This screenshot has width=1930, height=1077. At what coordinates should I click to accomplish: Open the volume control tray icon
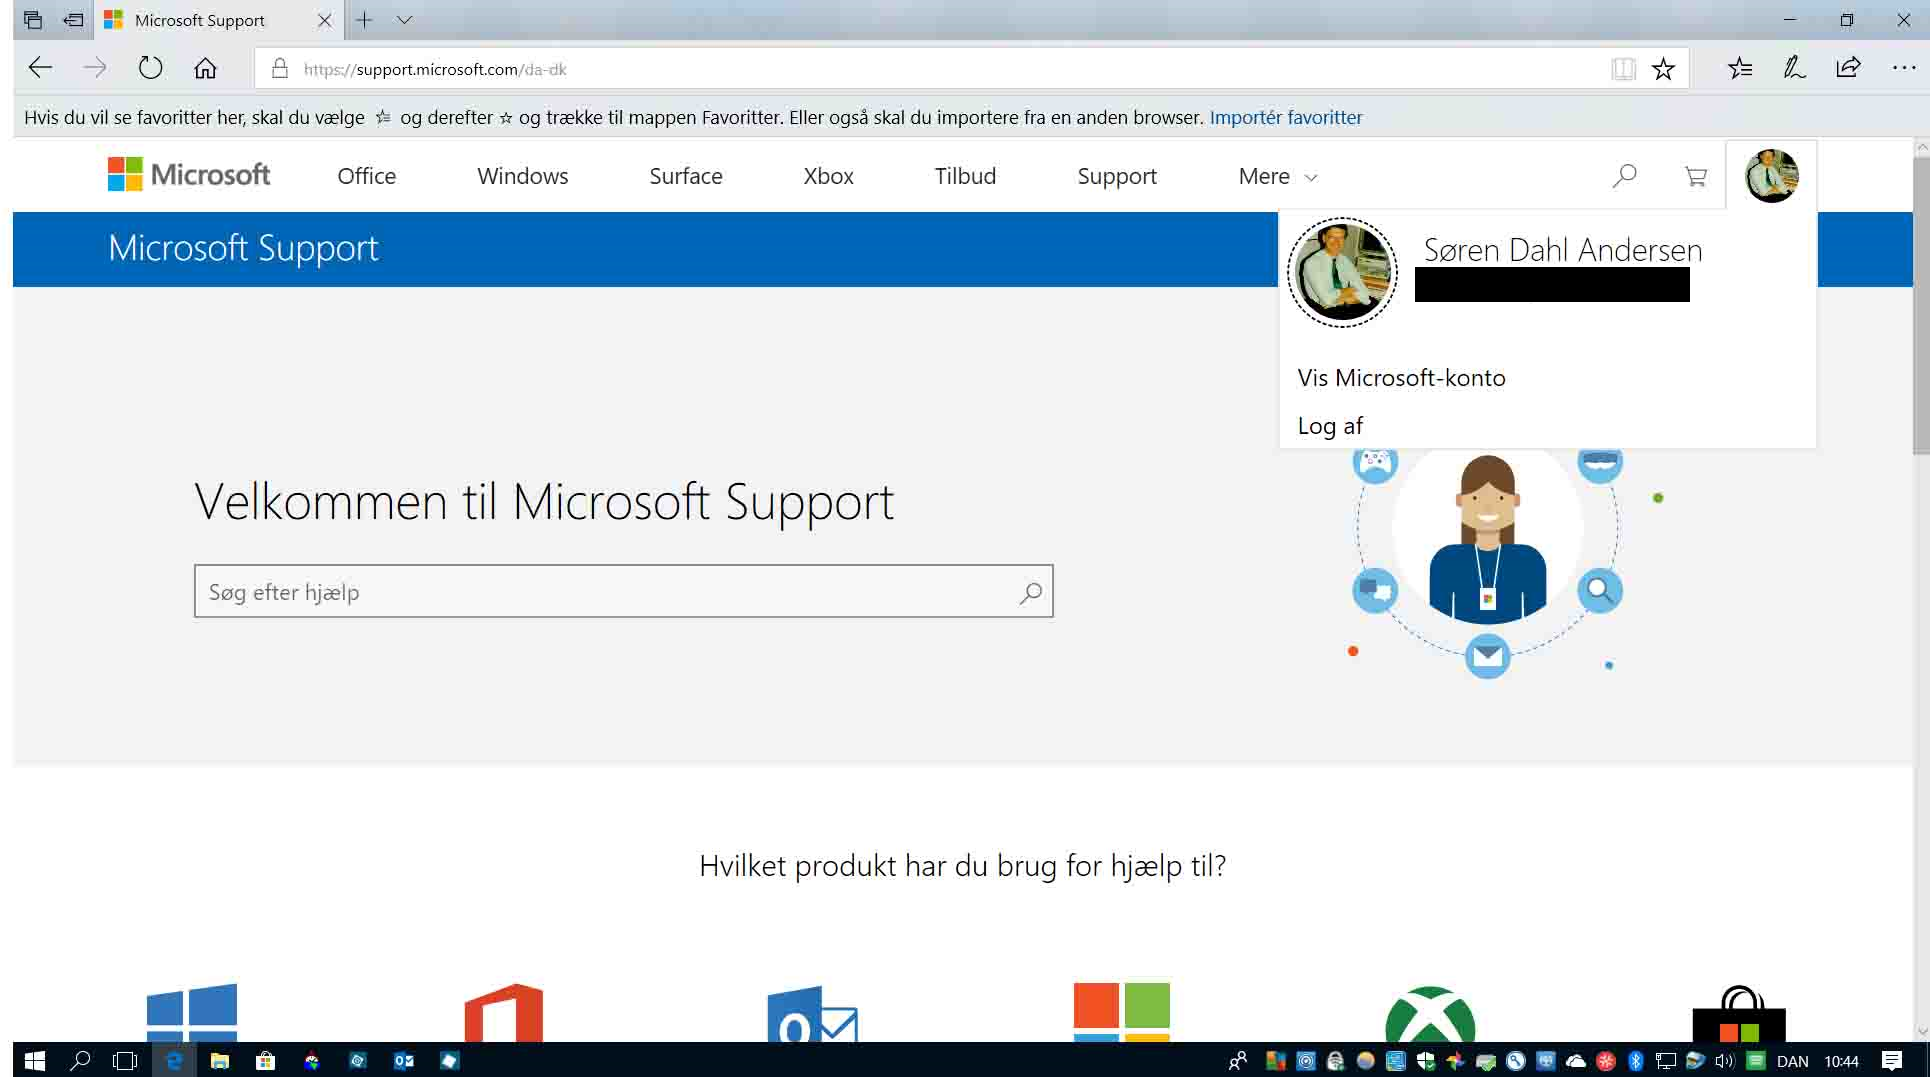[1724, 1061]
